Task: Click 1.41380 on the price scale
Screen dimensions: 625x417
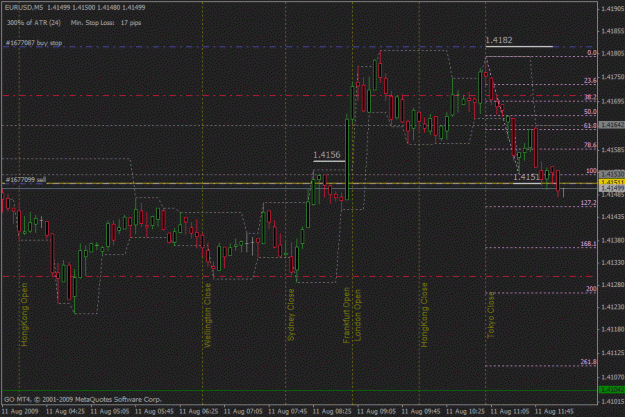Action: tap(613, 240)
